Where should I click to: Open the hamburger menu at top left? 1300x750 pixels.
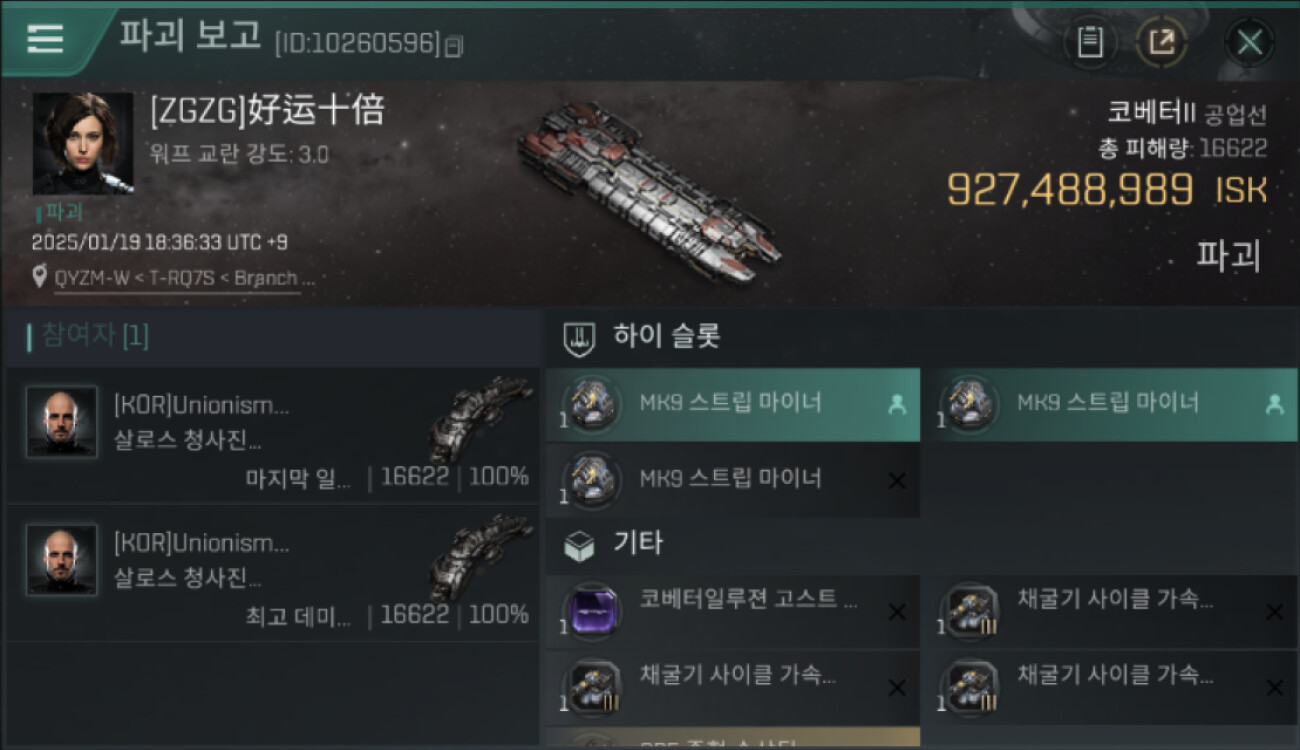click(x=45, y=38)
